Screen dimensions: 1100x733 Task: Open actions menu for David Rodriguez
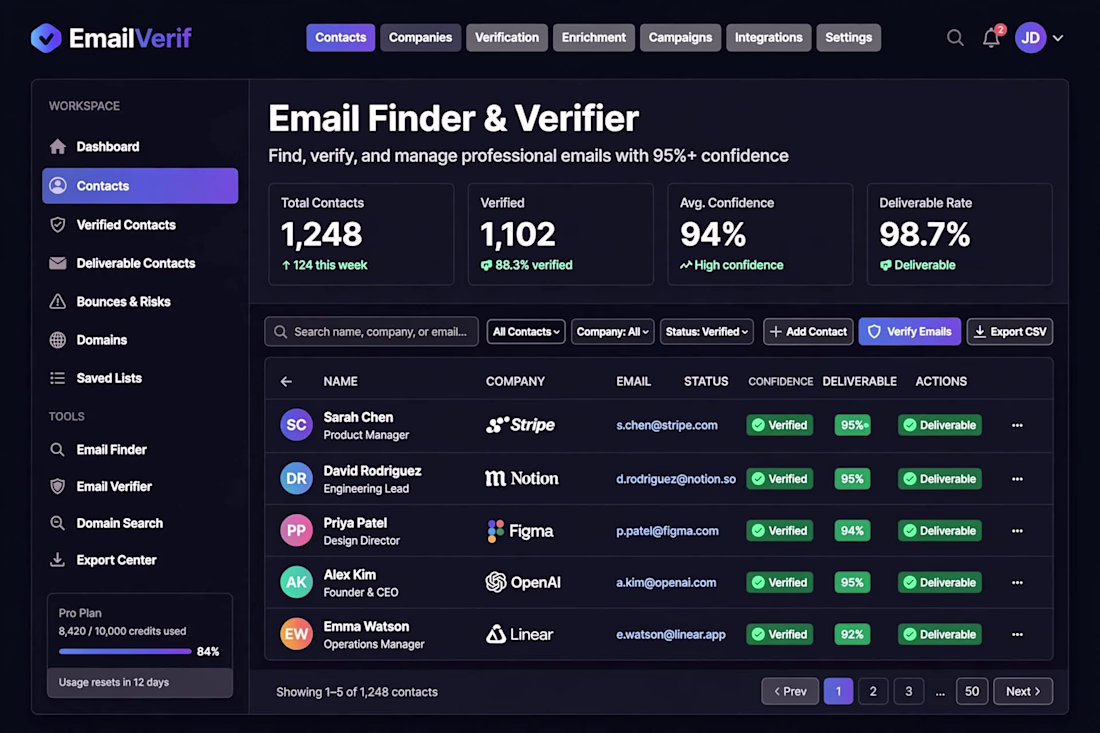pos(1017,479)
